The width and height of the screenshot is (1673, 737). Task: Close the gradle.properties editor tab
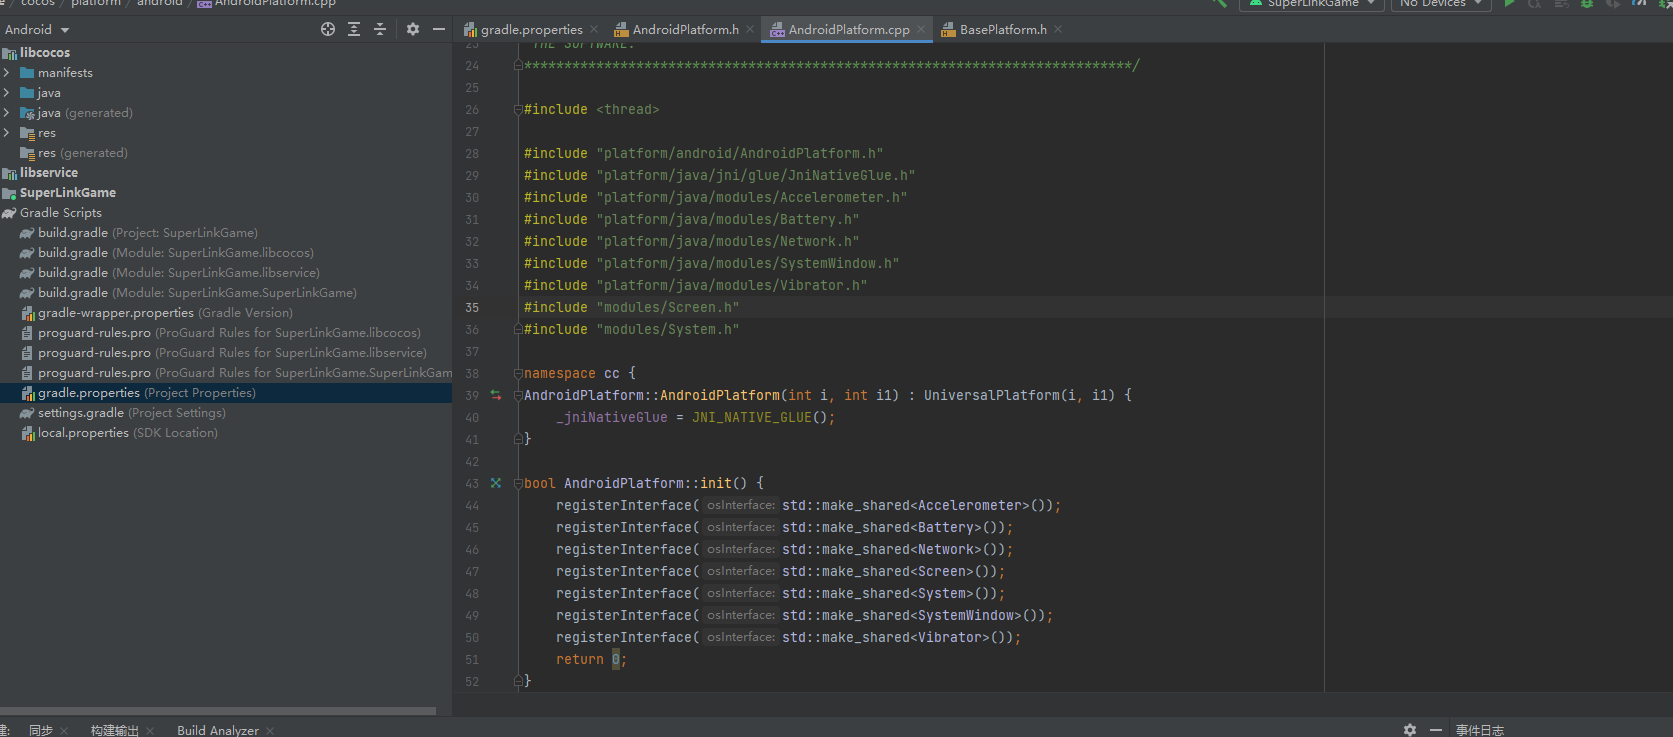pyautogui.click(x=594, y=30)
